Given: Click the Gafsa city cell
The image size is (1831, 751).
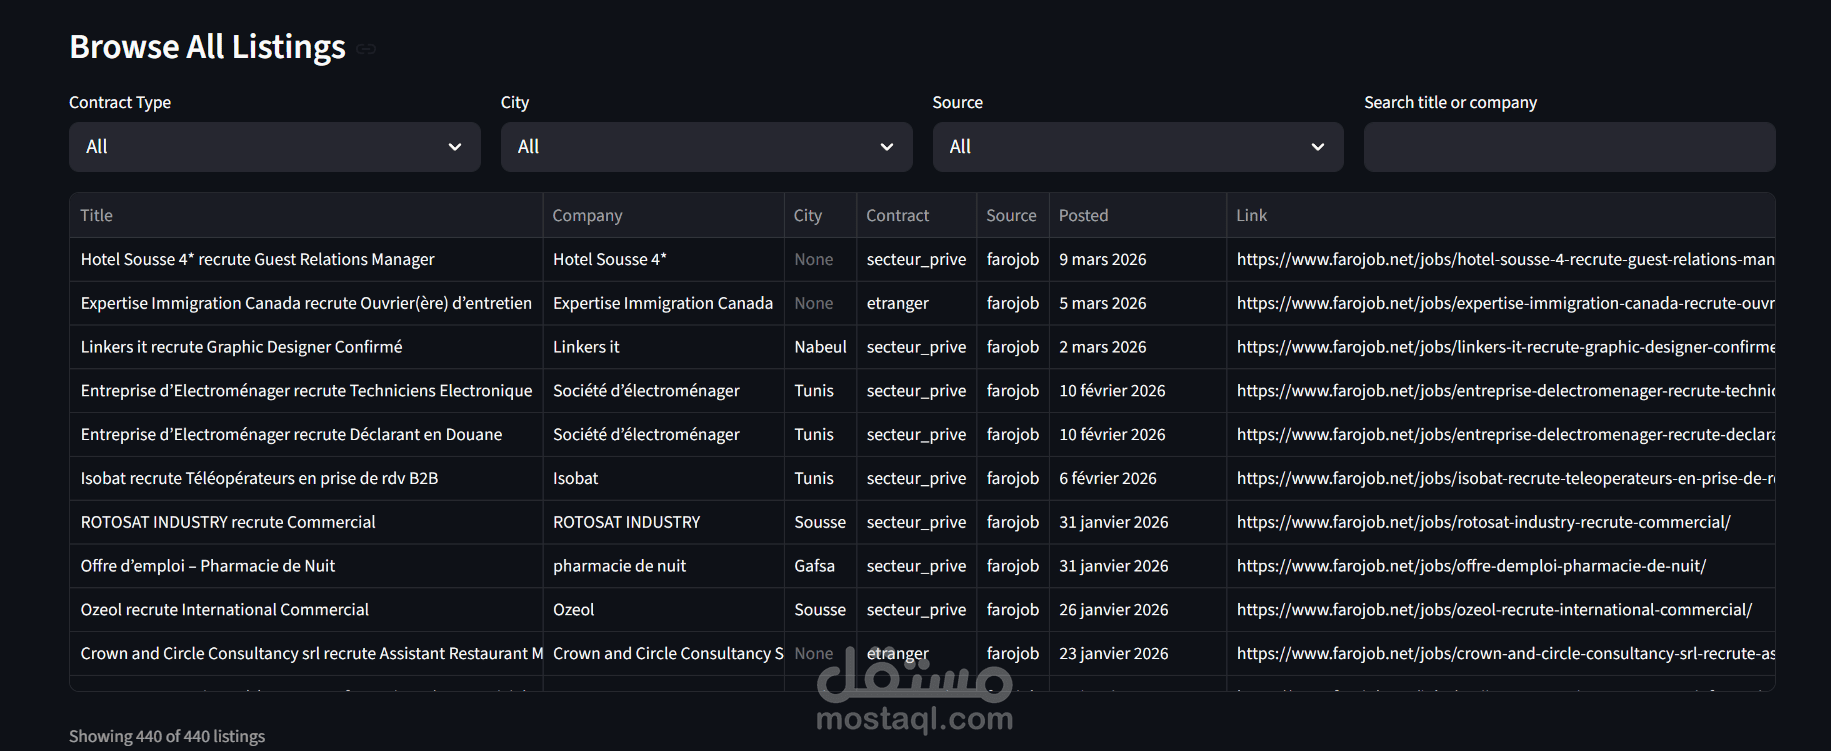Looking at the screenshot, I should point(820,566).
